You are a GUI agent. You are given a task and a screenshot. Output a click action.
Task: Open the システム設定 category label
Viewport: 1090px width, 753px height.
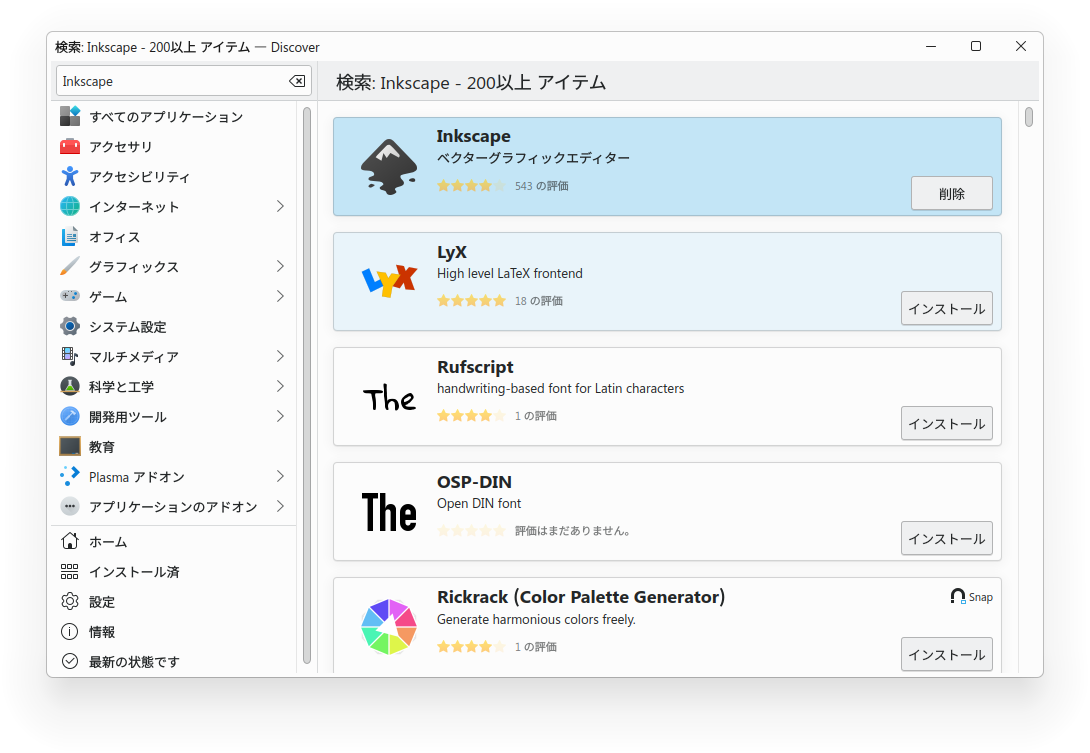tap(128, 327)
